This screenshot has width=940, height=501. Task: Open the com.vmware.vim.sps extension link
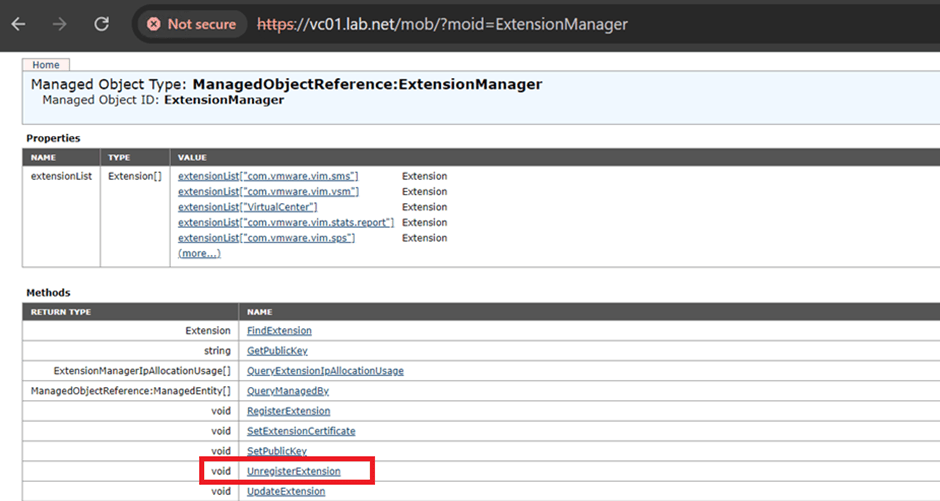[266, 238]
